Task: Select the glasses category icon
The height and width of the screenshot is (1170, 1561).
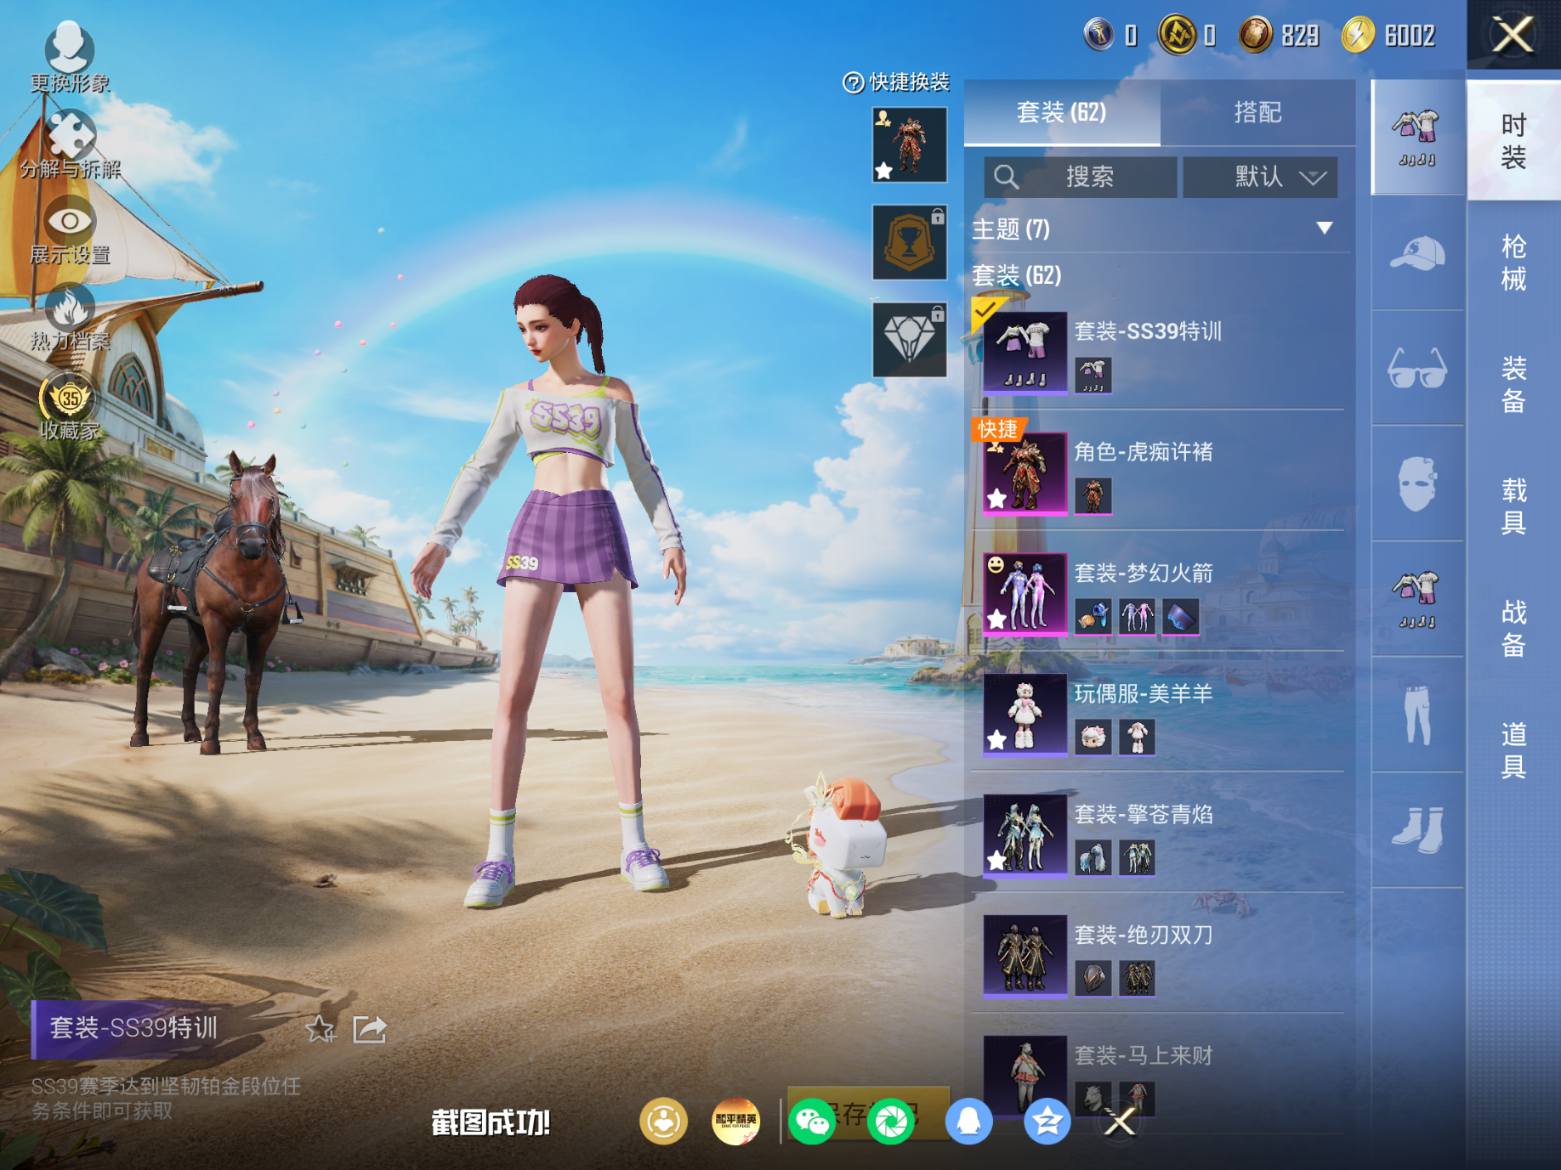Action: point(1417,368)
